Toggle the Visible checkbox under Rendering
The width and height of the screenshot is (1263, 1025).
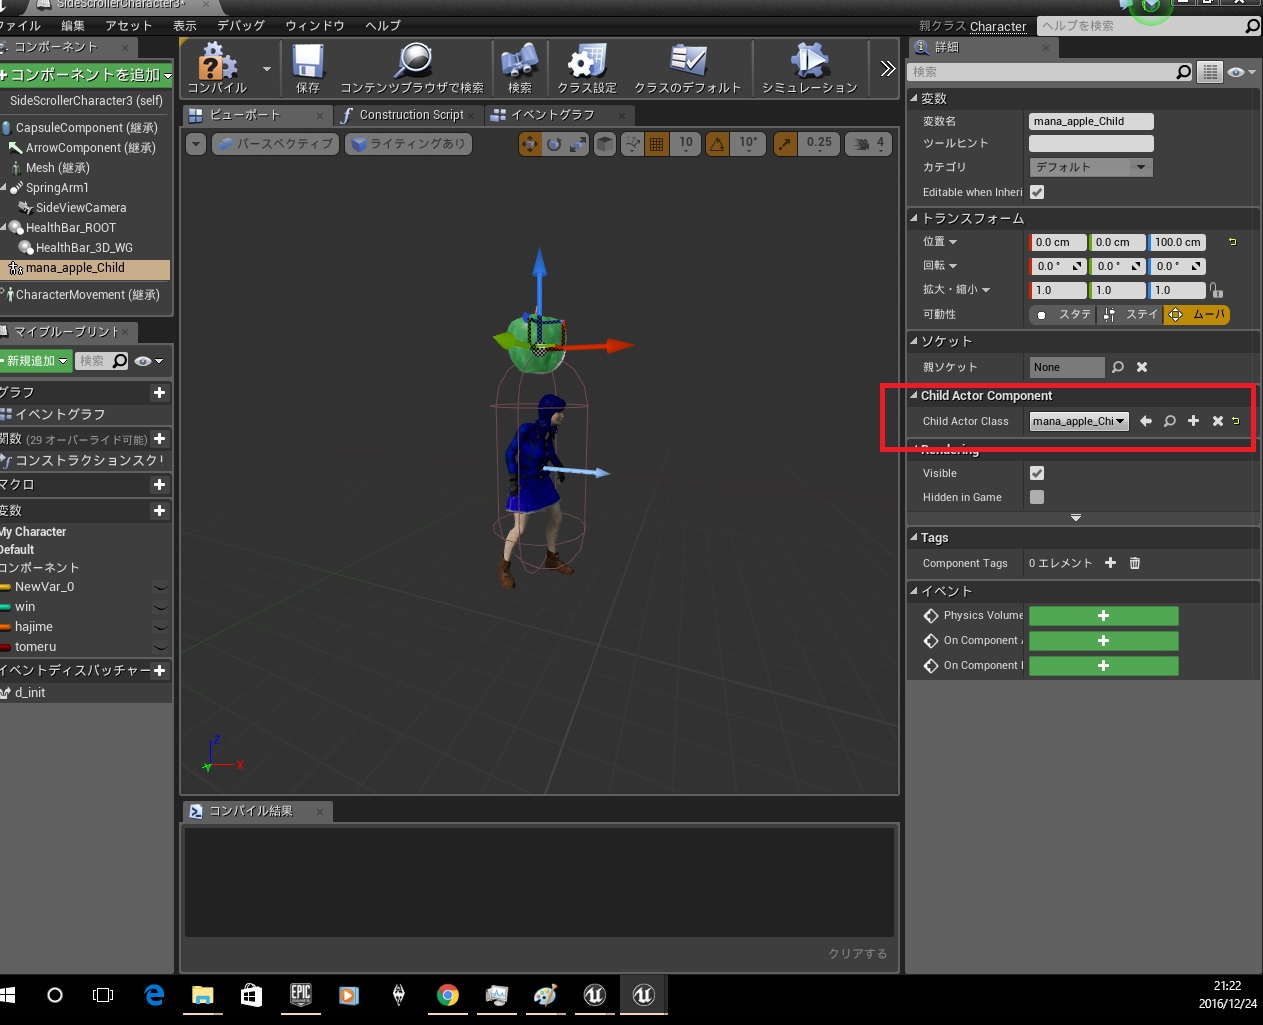(1037, 473)
